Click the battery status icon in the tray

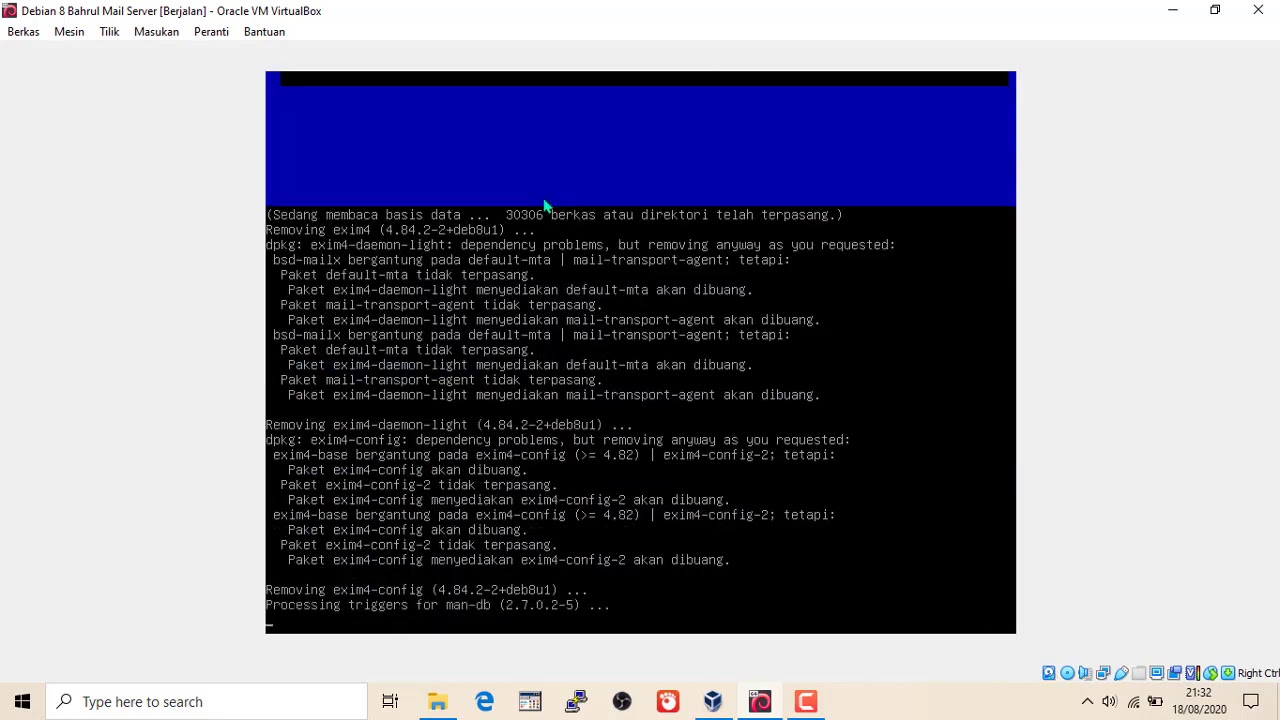point(1155,702)
